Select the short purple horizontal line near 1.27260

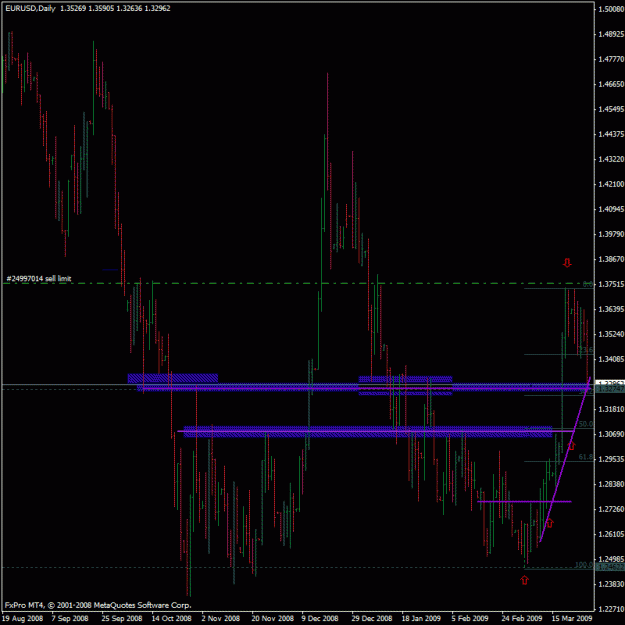[524, 501]
